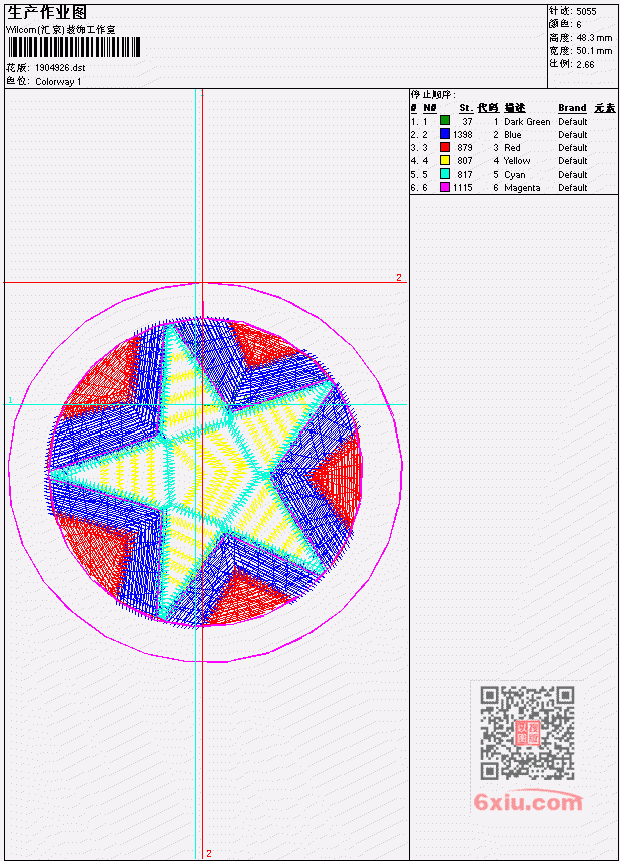Click the Cyan color swatch
The width and height of the screenshot is (620, 861).
(445, 174)
